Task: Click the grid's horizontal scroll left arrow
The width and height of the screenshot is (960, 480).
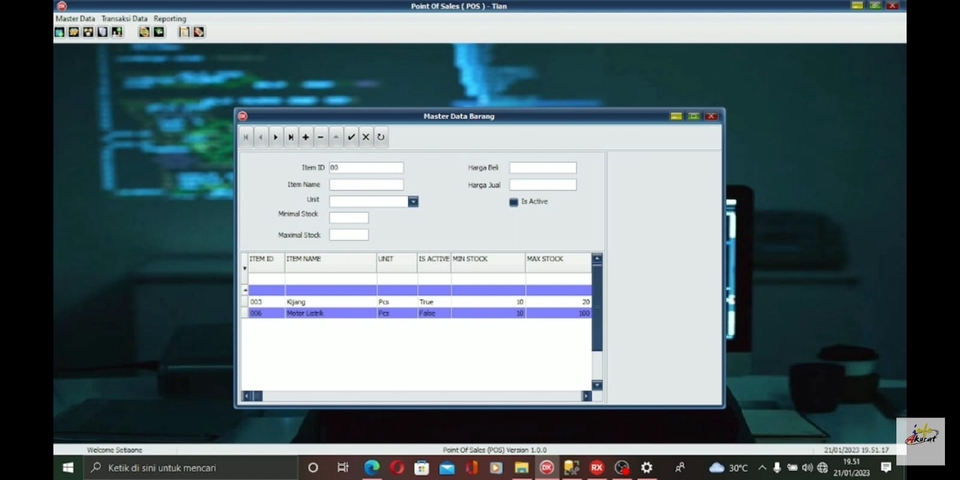Action: (x=247, y=396)
